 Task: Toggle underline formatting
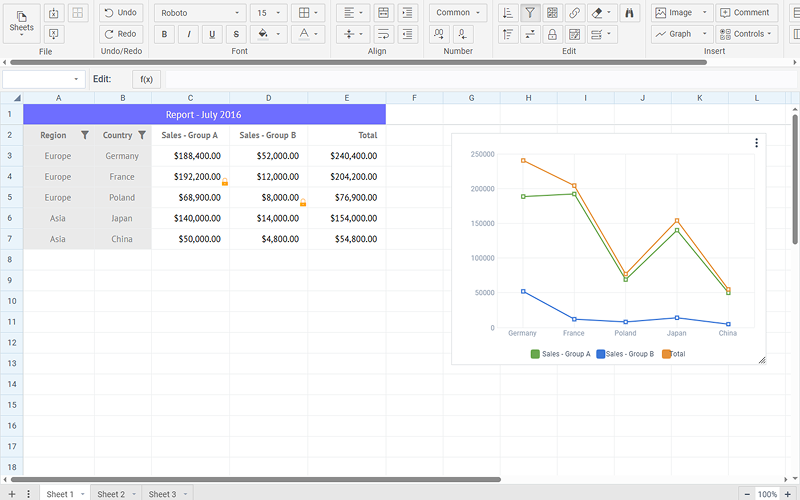212,34
